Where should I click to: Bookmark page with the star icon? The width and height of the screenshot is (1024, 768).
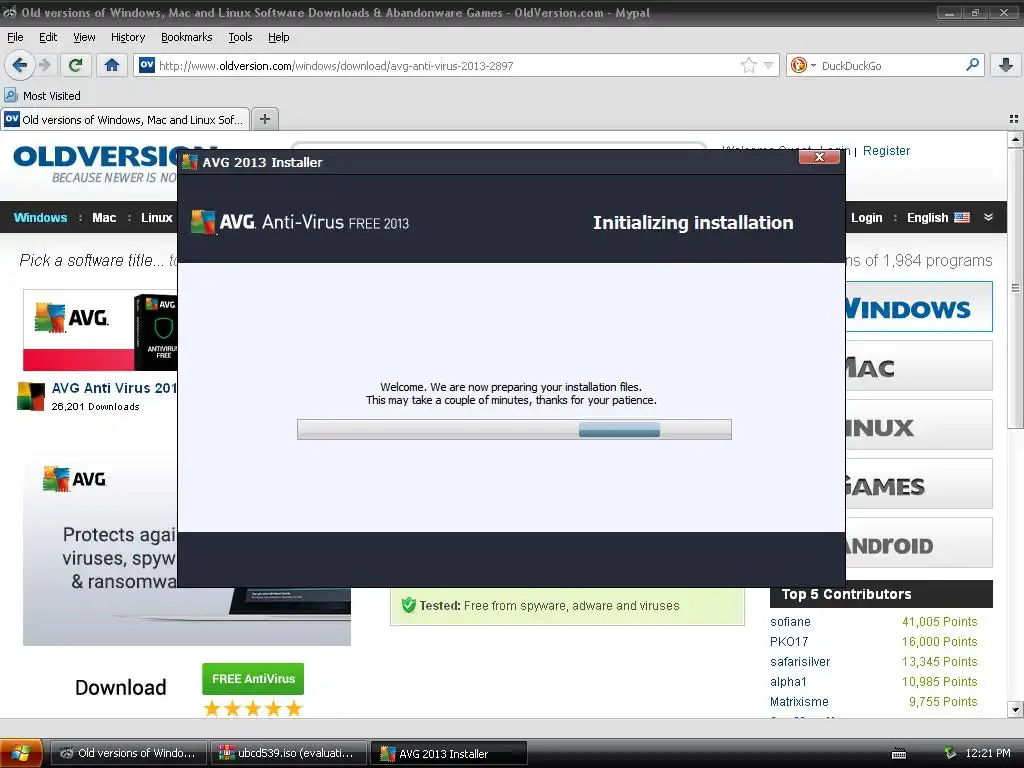(x=748, y=65)
